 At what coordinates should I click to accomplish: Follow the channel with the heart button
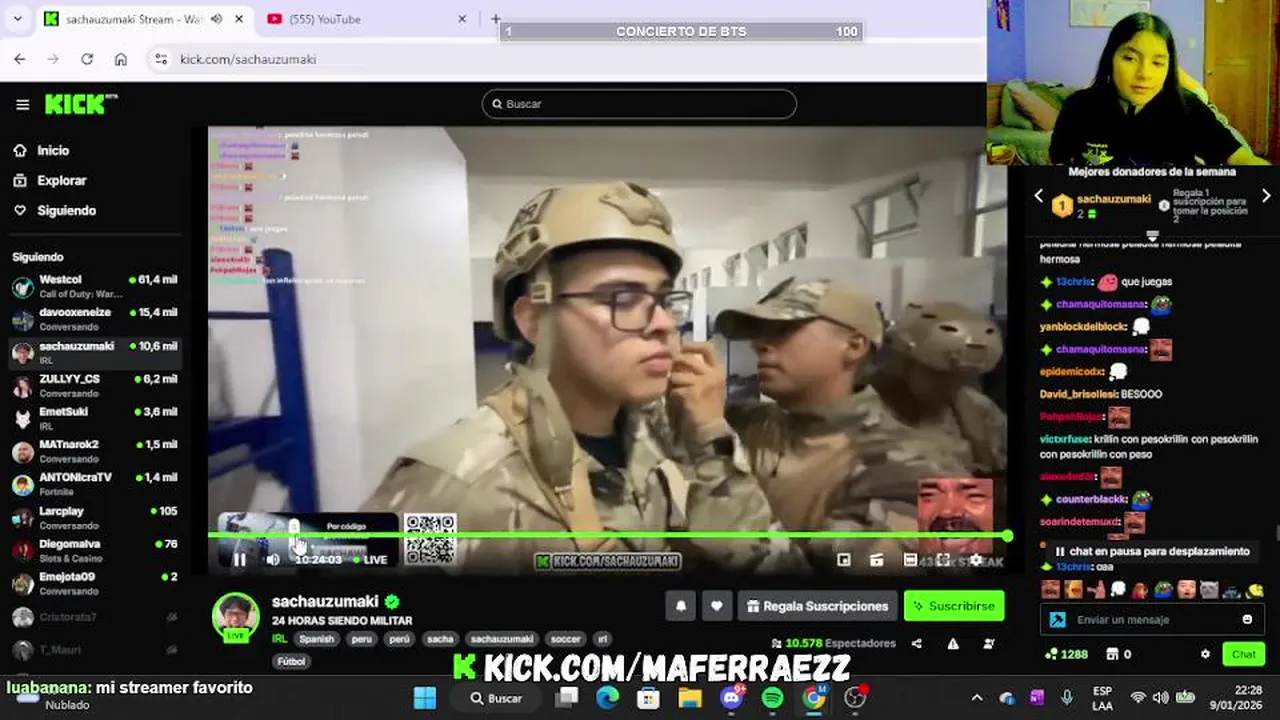coord(717,606)
